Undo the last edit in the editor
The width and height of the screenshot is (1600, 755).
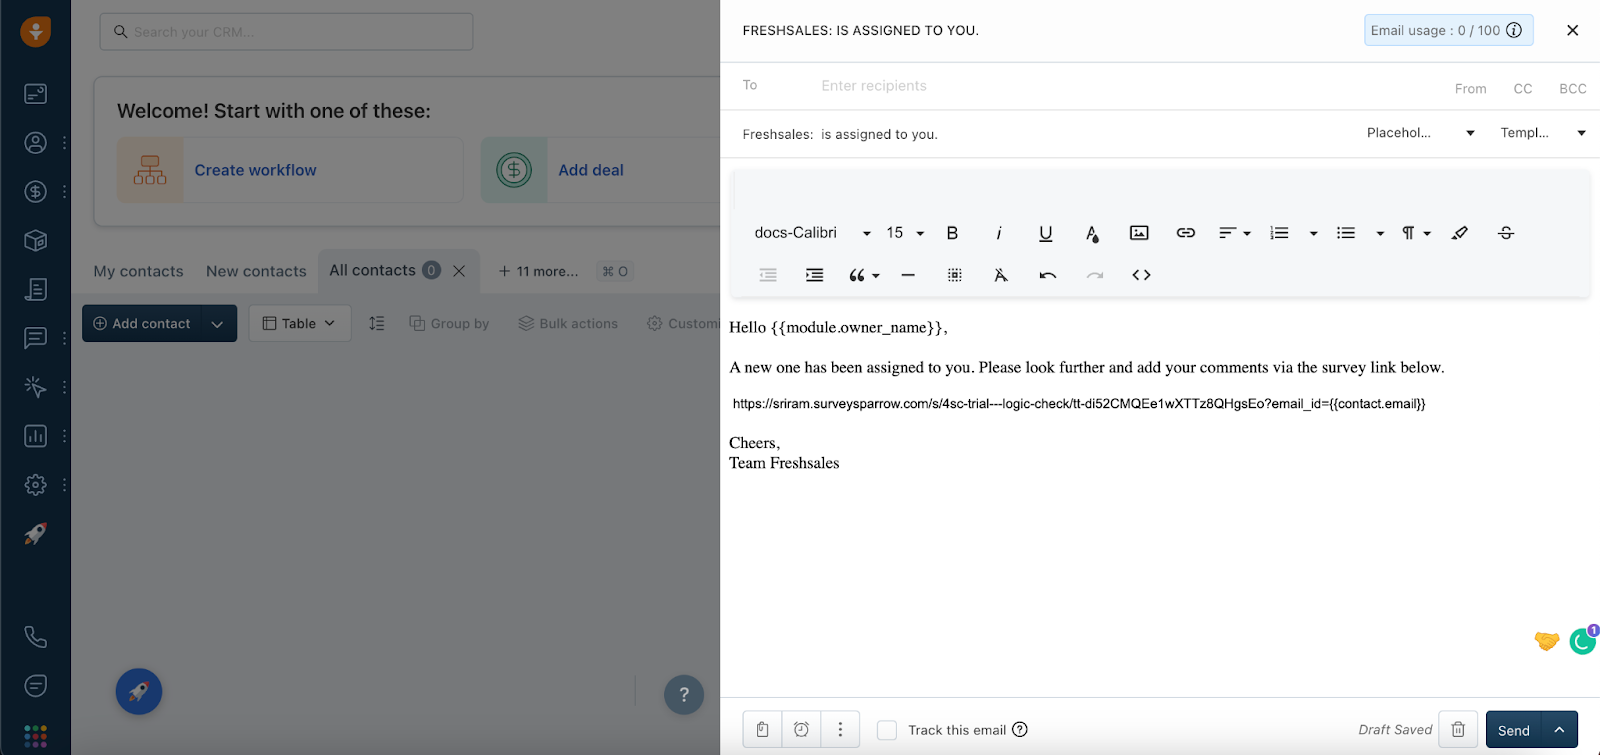click(1047, 275)
